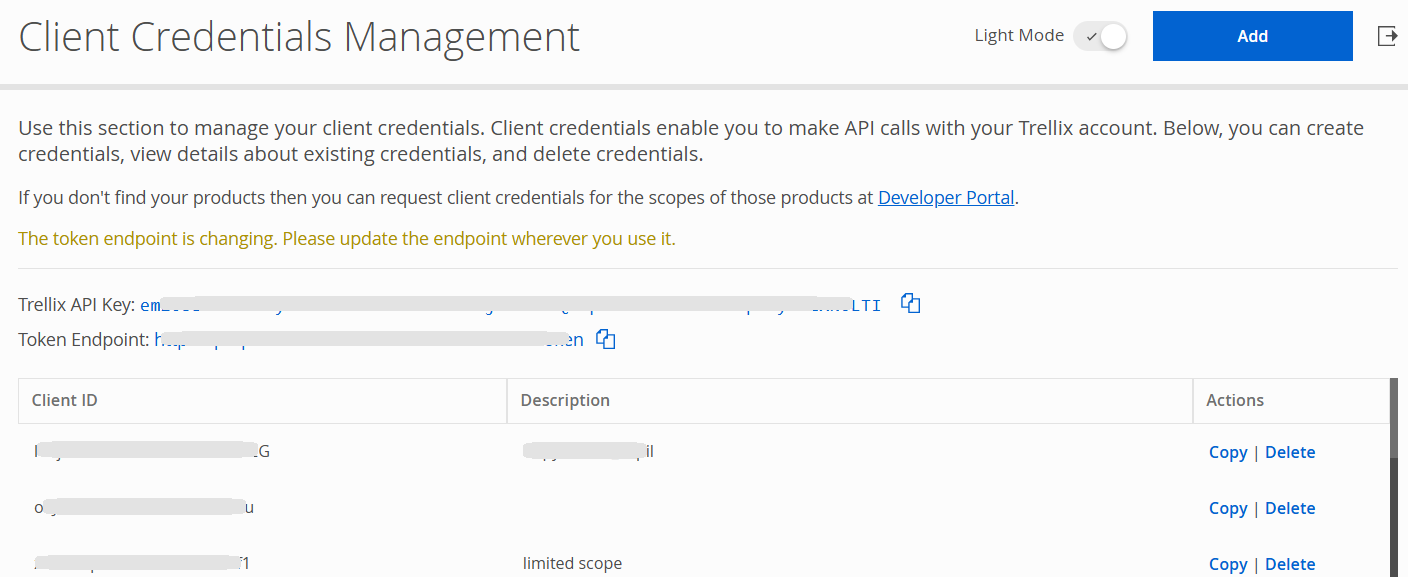Click the token endpoint changing warning text
Screen dimensions: 1408x577
347,239
